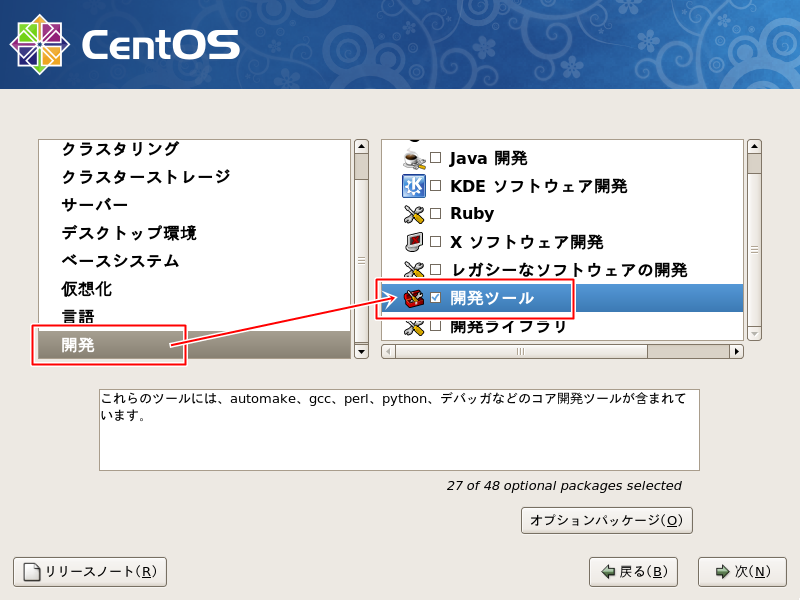
Task: Select the クラスターストレージ category
Action: point(194,177)
